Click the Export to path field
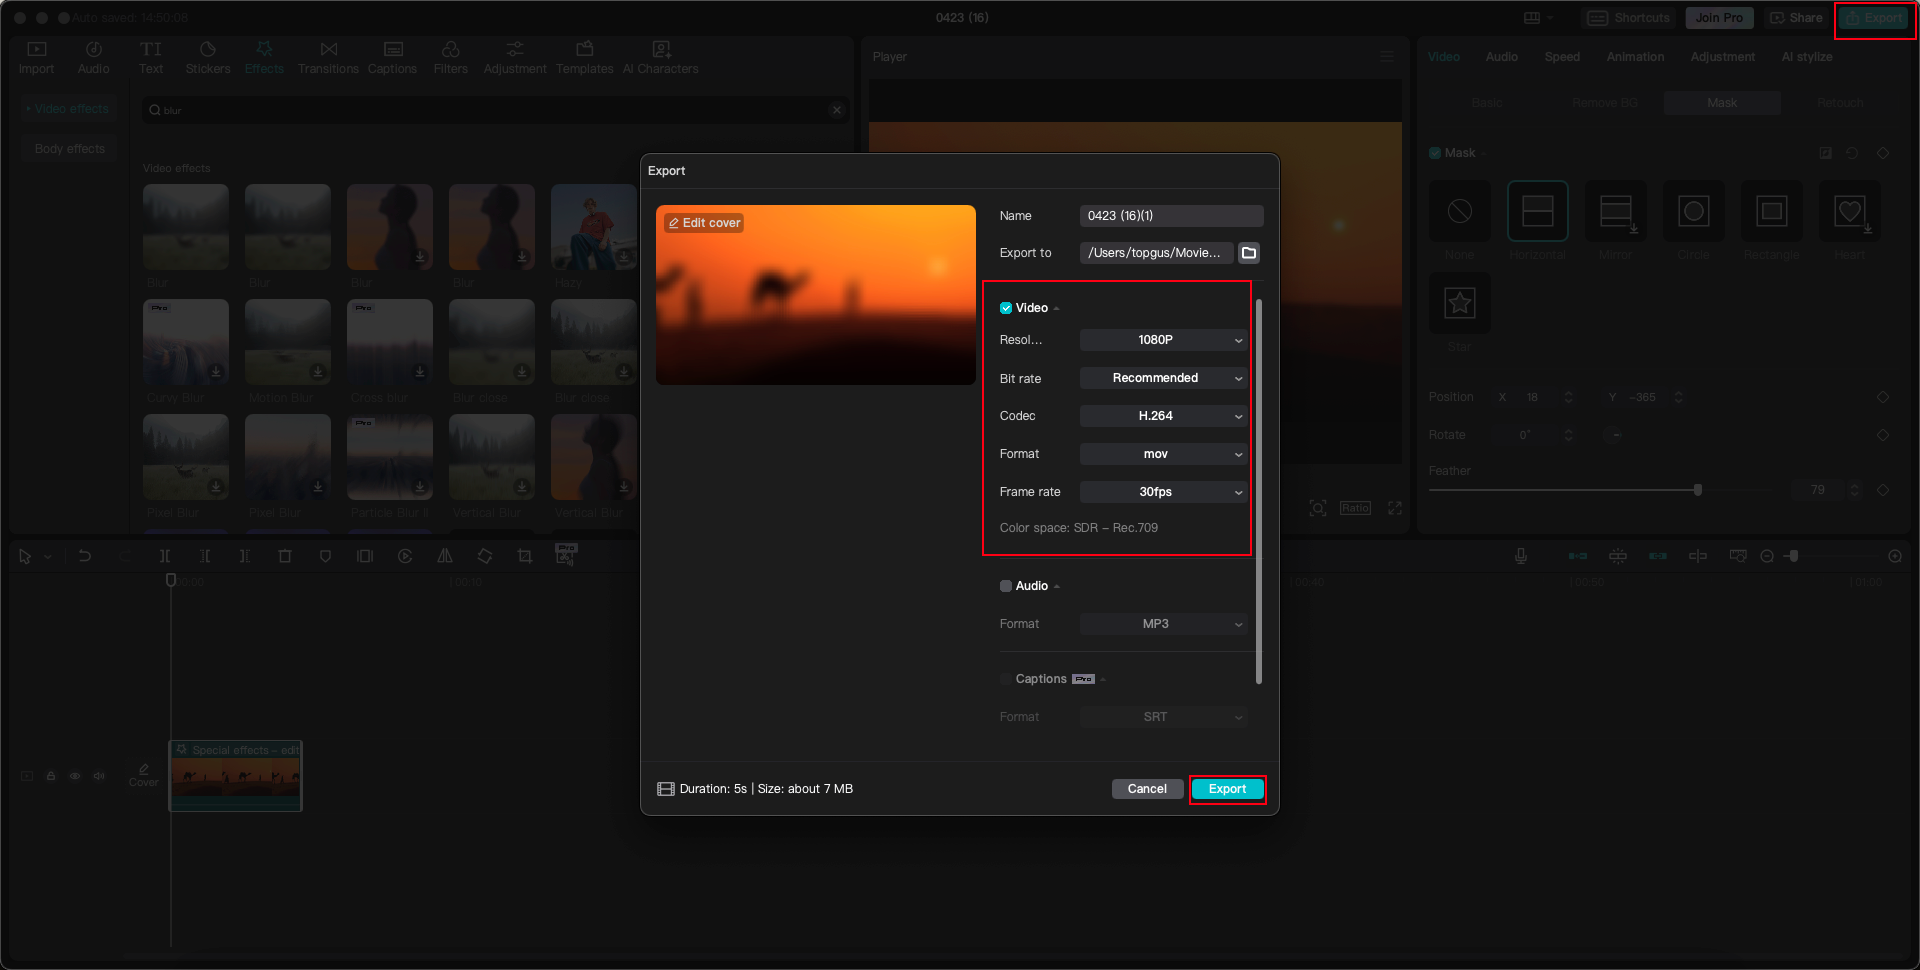This screenshot has height=970, width=1920. tap(1156, 253)
